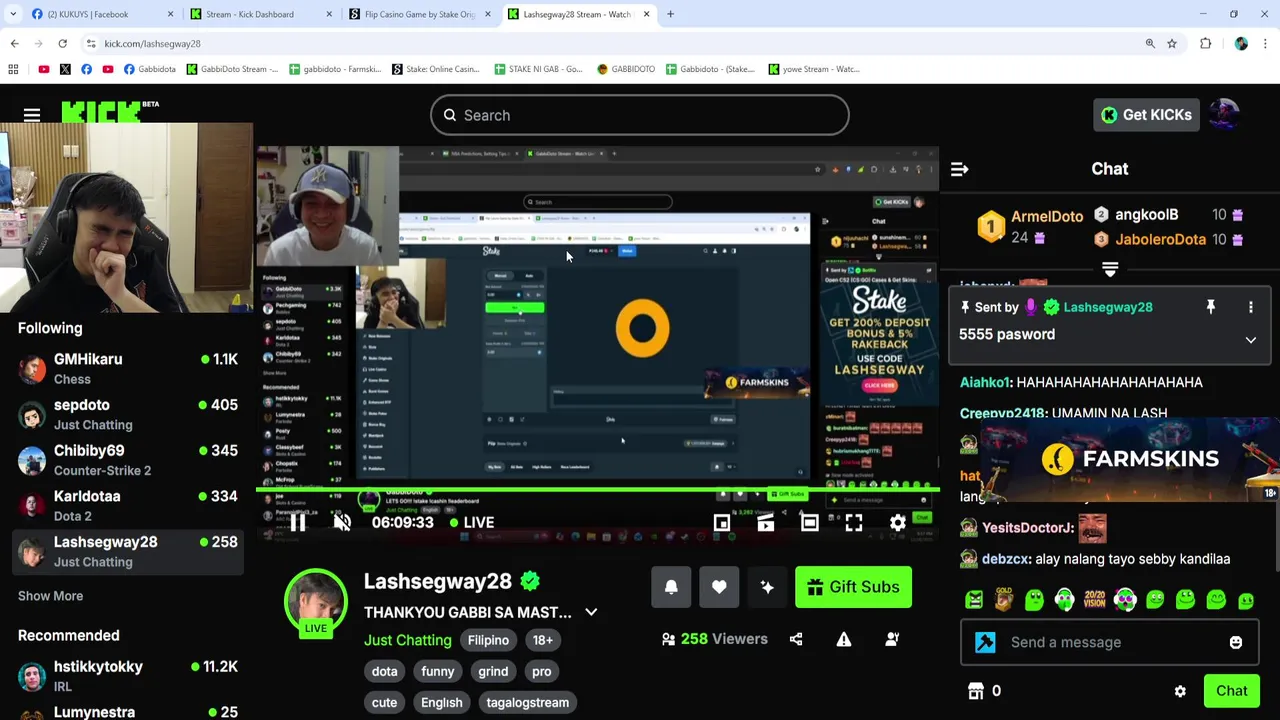1280x720 pixels.
Task: Select the Filipino language tag
Action: 489,640
